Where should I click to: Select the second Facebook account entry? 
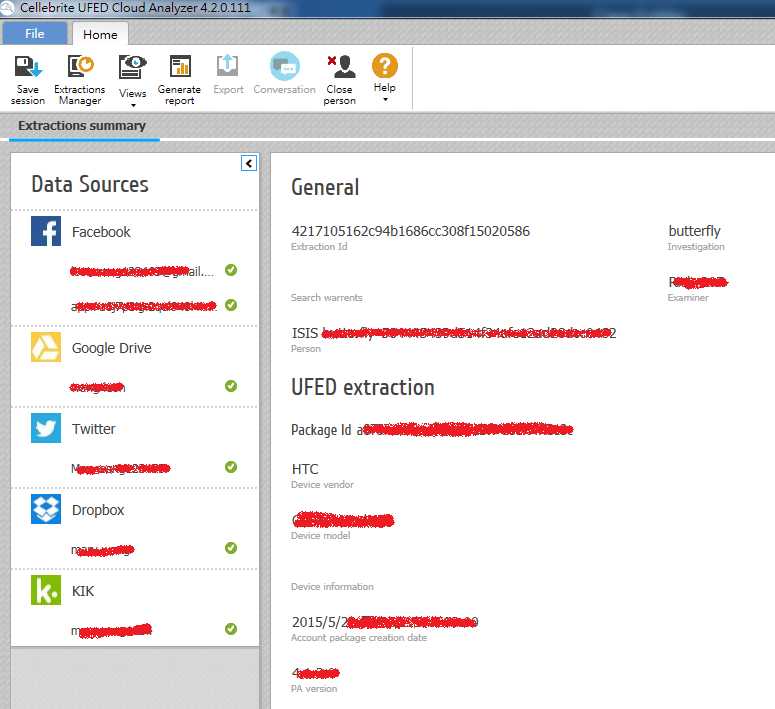click(x=144, y=306)
